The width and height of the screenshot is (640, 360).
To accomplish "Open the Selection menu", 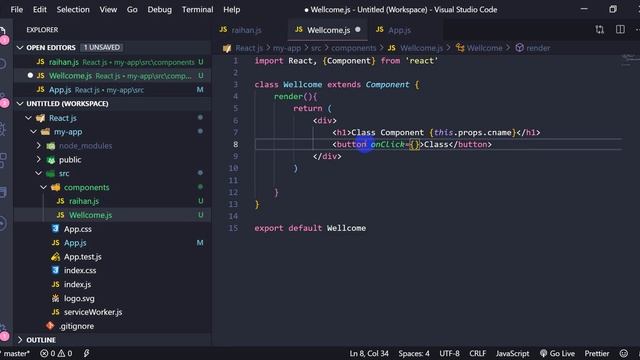I will (73, 9).
